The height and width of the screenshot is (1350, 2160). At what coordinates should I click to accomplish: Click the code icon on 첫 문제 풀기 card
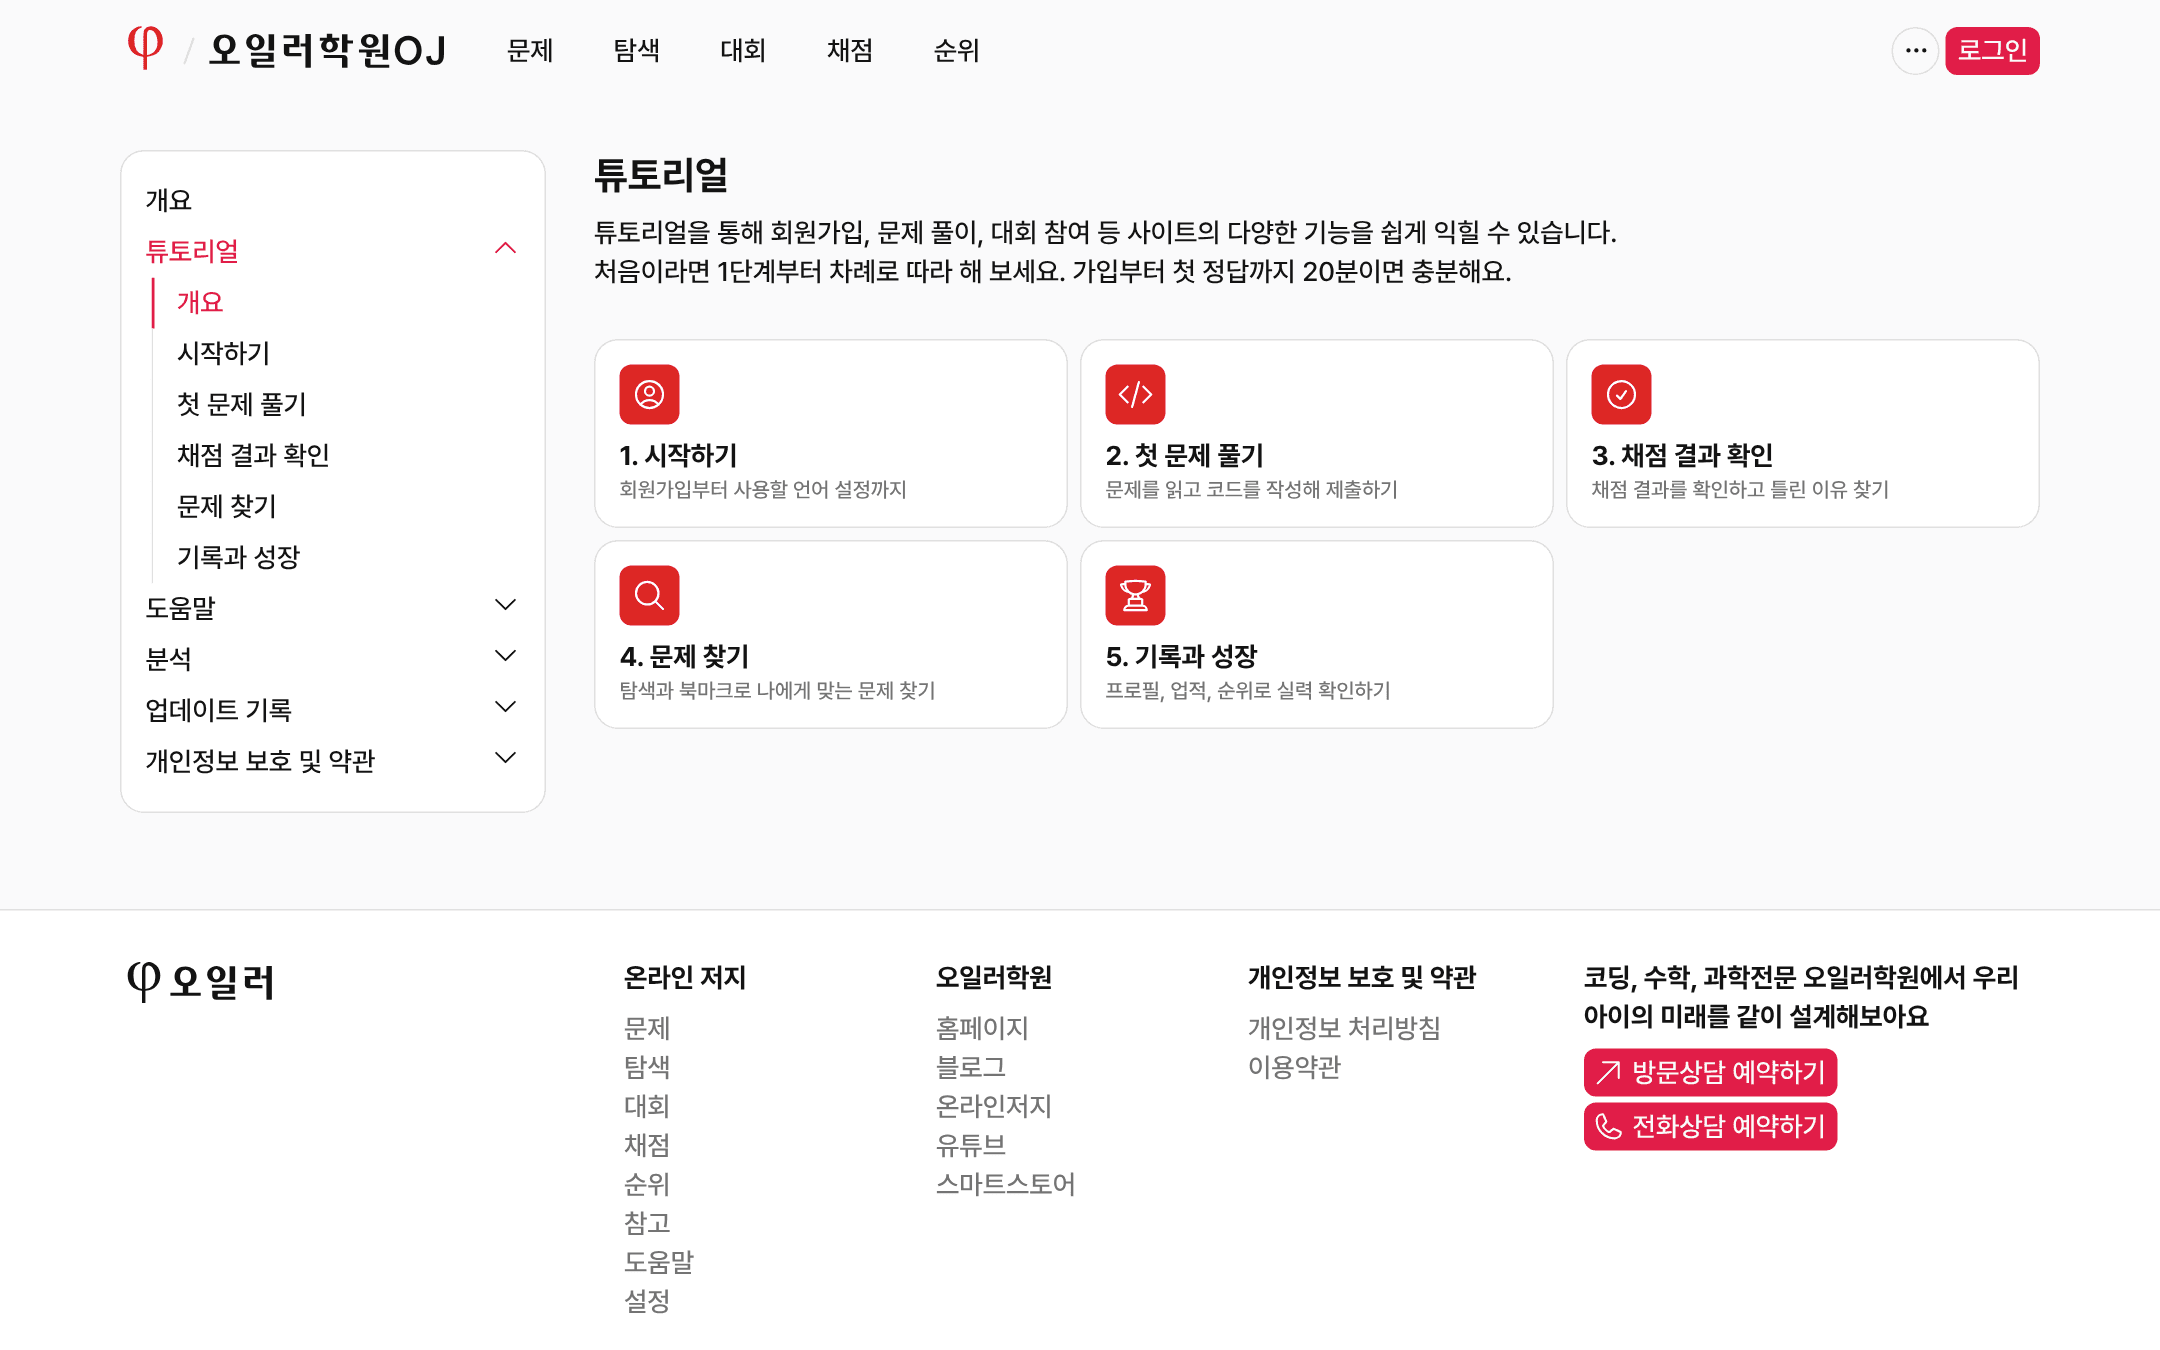point(1135,394)
